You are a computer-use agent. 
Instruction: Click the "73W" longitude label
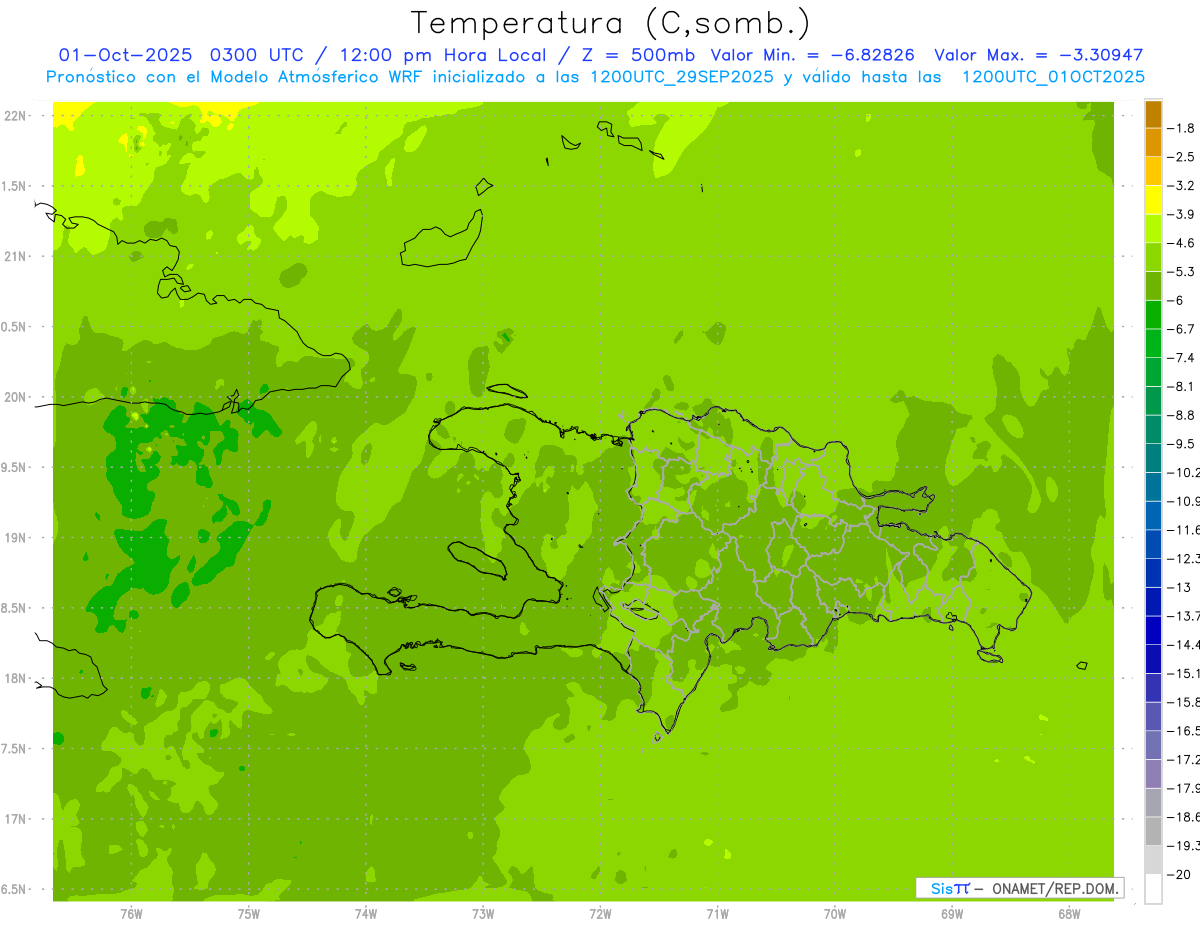tap(483, 914)
